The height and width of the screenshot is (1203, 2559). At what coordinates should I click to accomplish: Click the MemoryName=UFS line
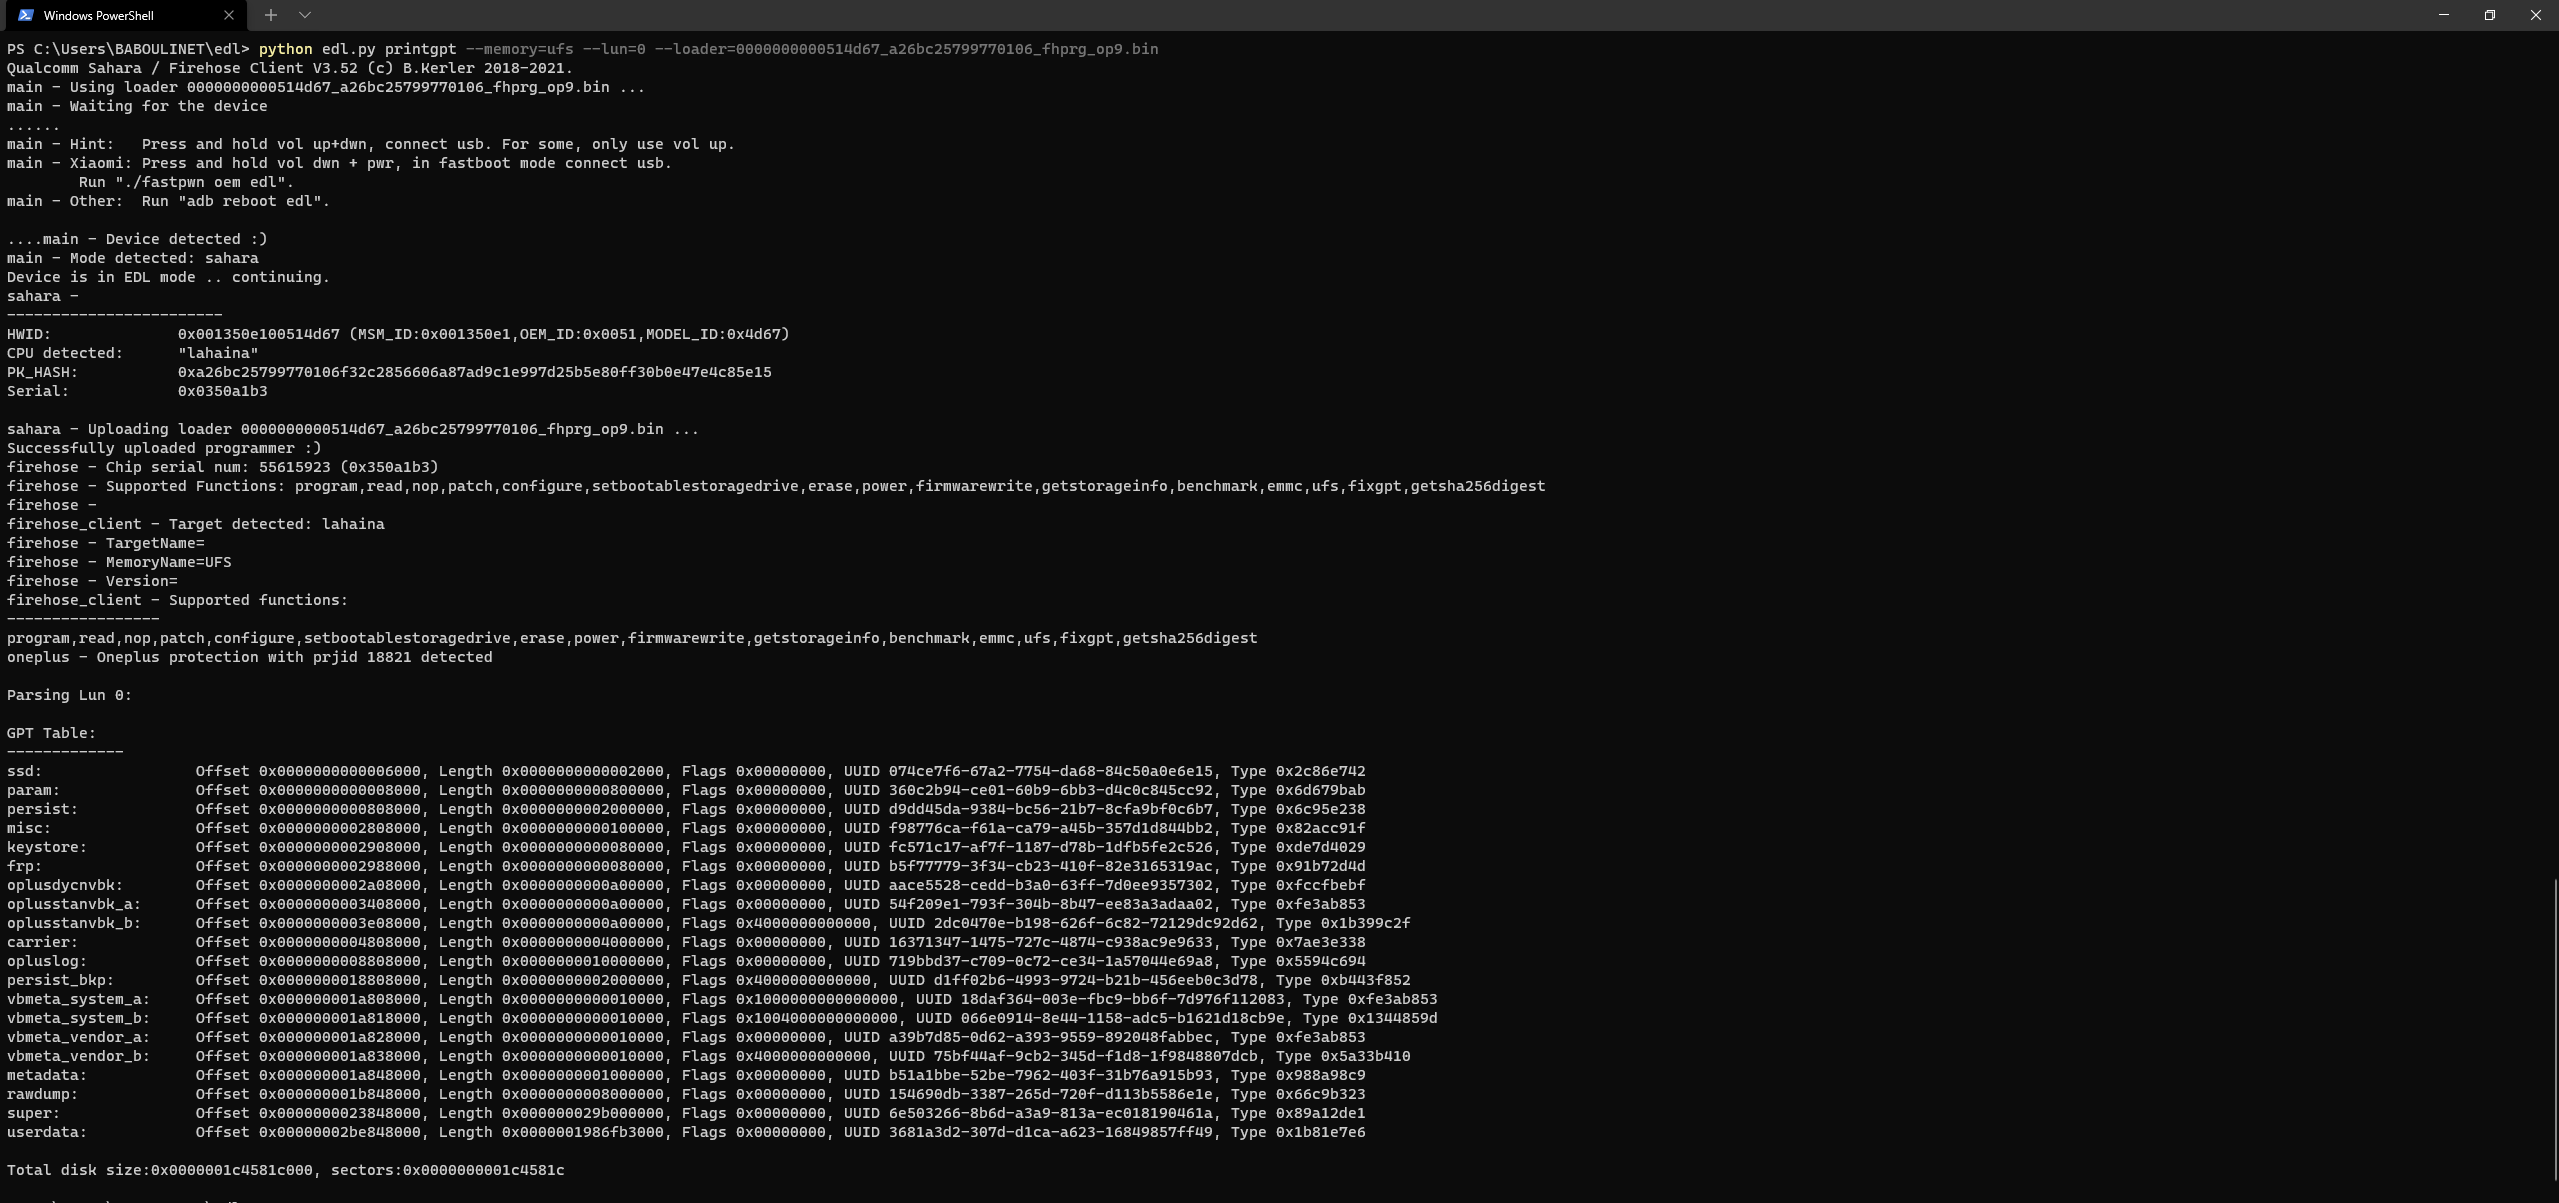tap(119, 561)
